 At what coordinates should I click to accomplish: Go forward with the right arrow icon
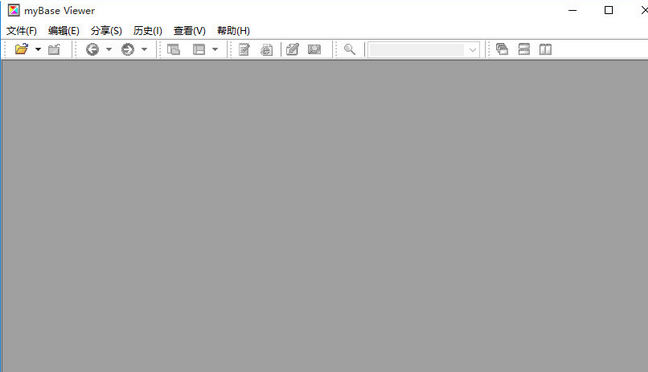point(128,50)
